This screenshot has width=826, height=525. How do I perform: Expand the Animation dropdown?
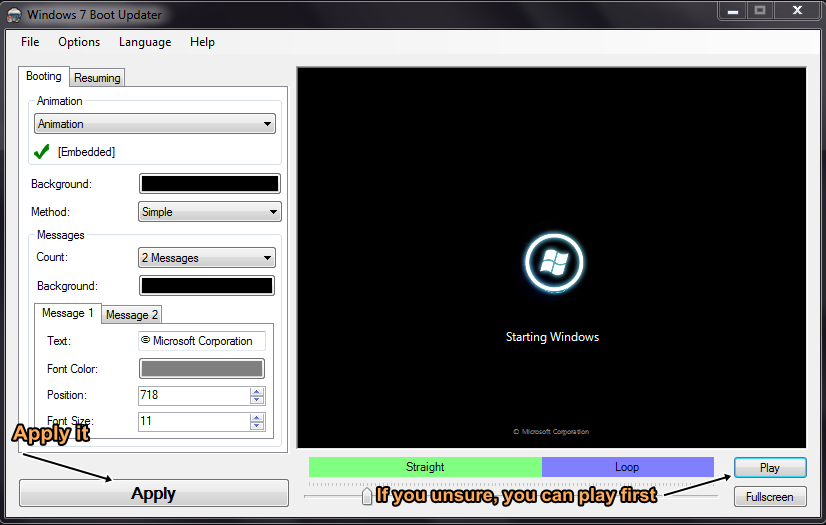155,124
